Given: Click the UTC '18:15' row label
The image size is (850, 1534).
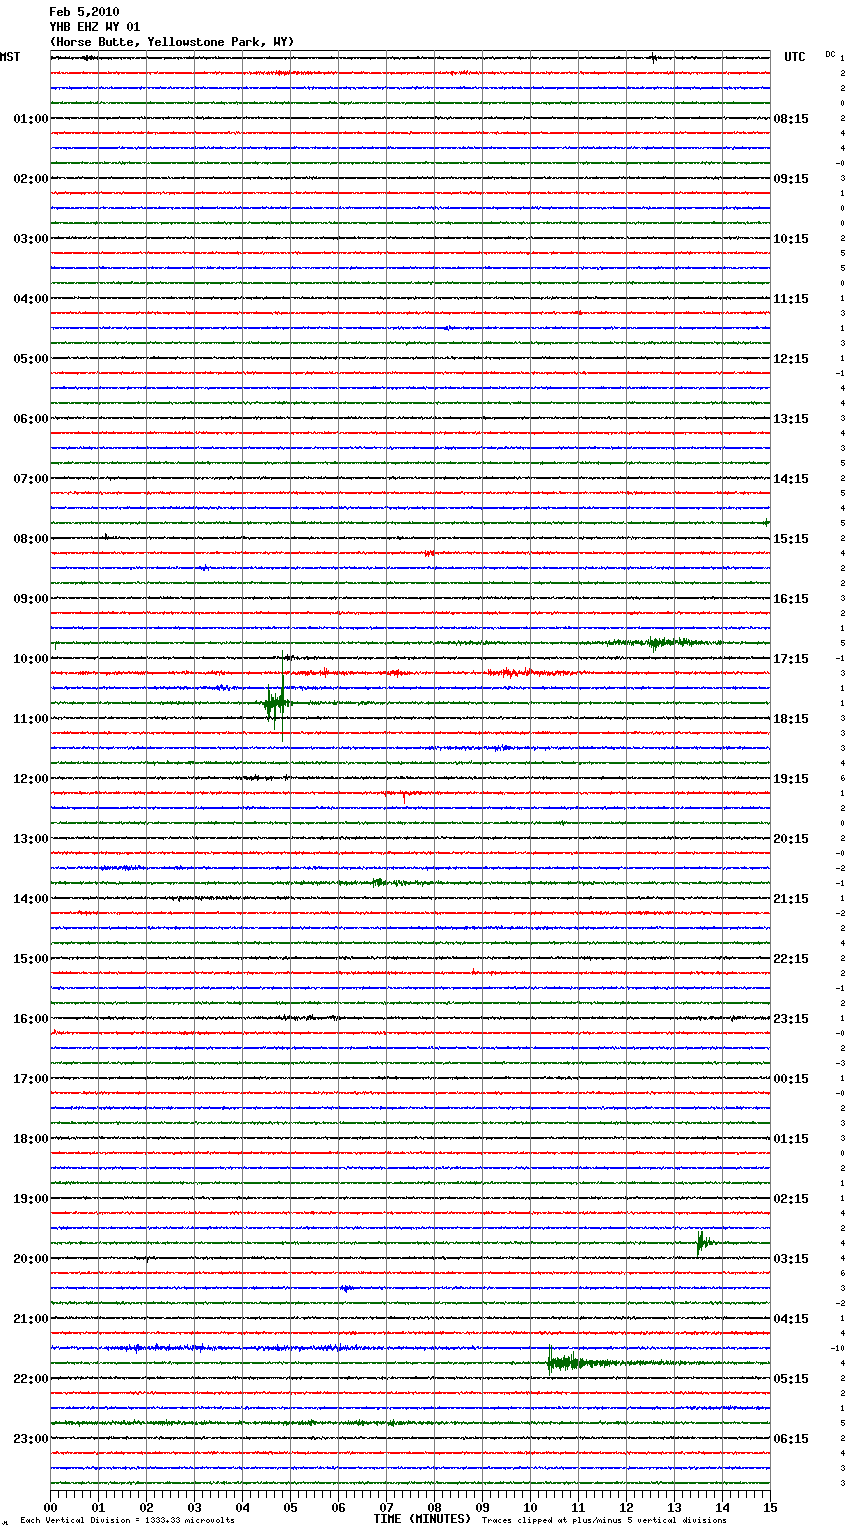Looking at the screenshot, I should tap(791, 719).
